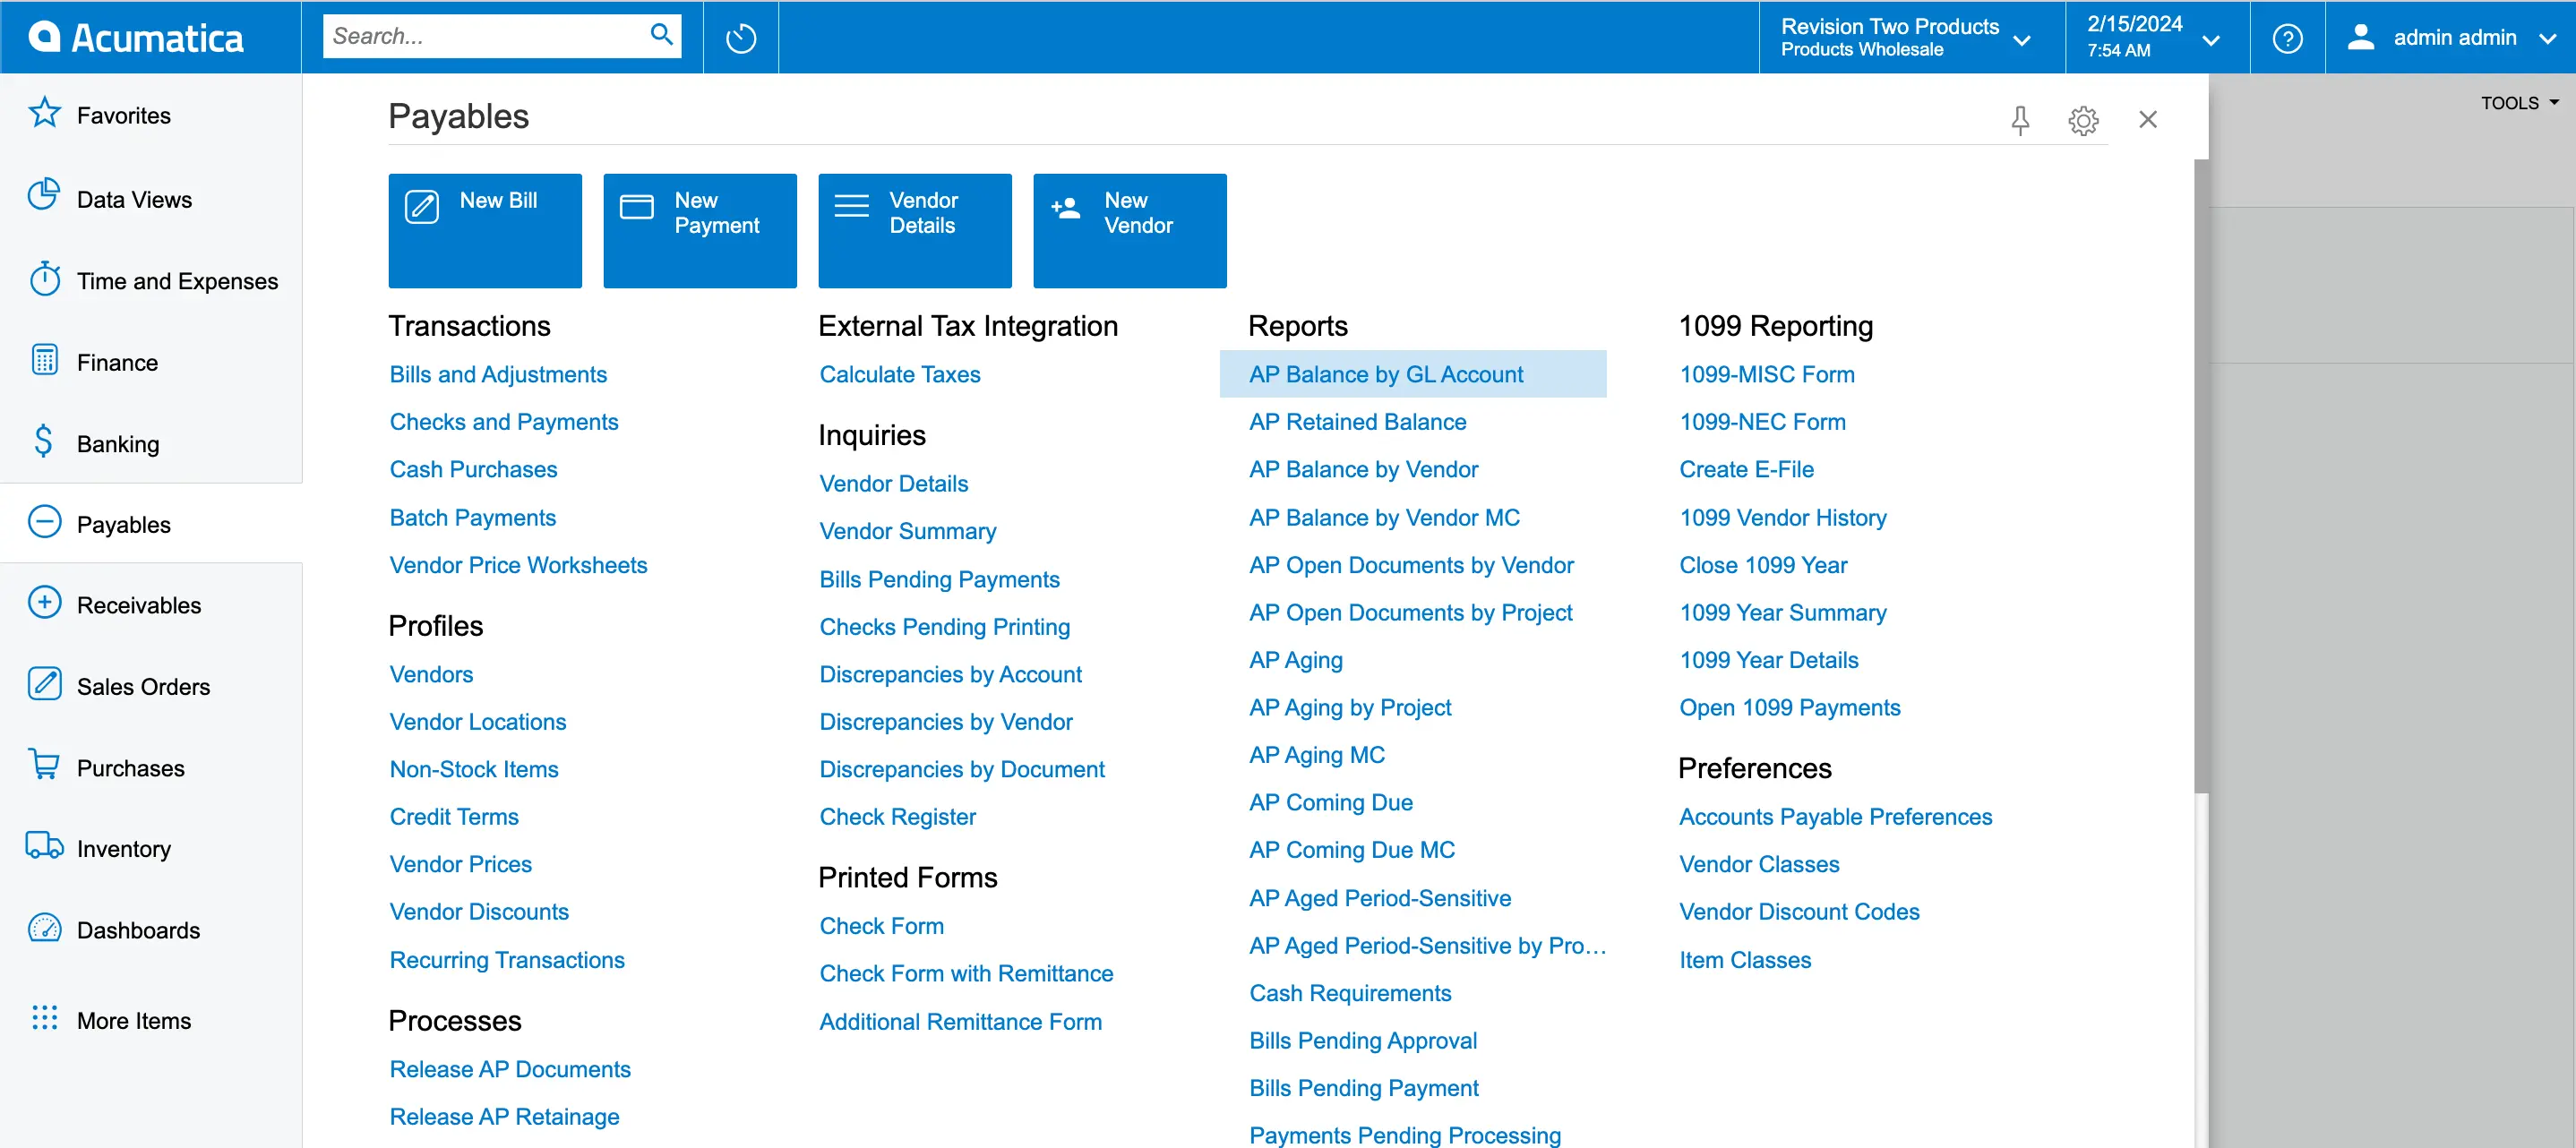This screenshot has width=2576, height=1148.
Task: Select the Finance sidebar menu item
Action: click(115, 361)
